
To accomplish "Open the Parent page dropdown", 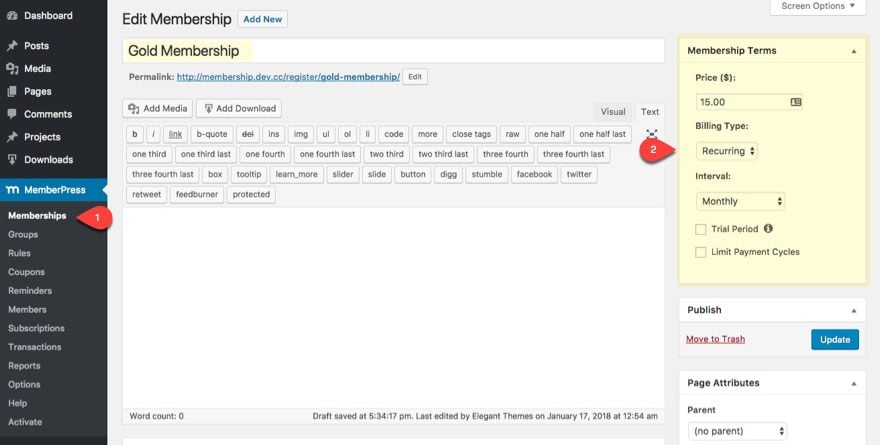I will 737,431.
